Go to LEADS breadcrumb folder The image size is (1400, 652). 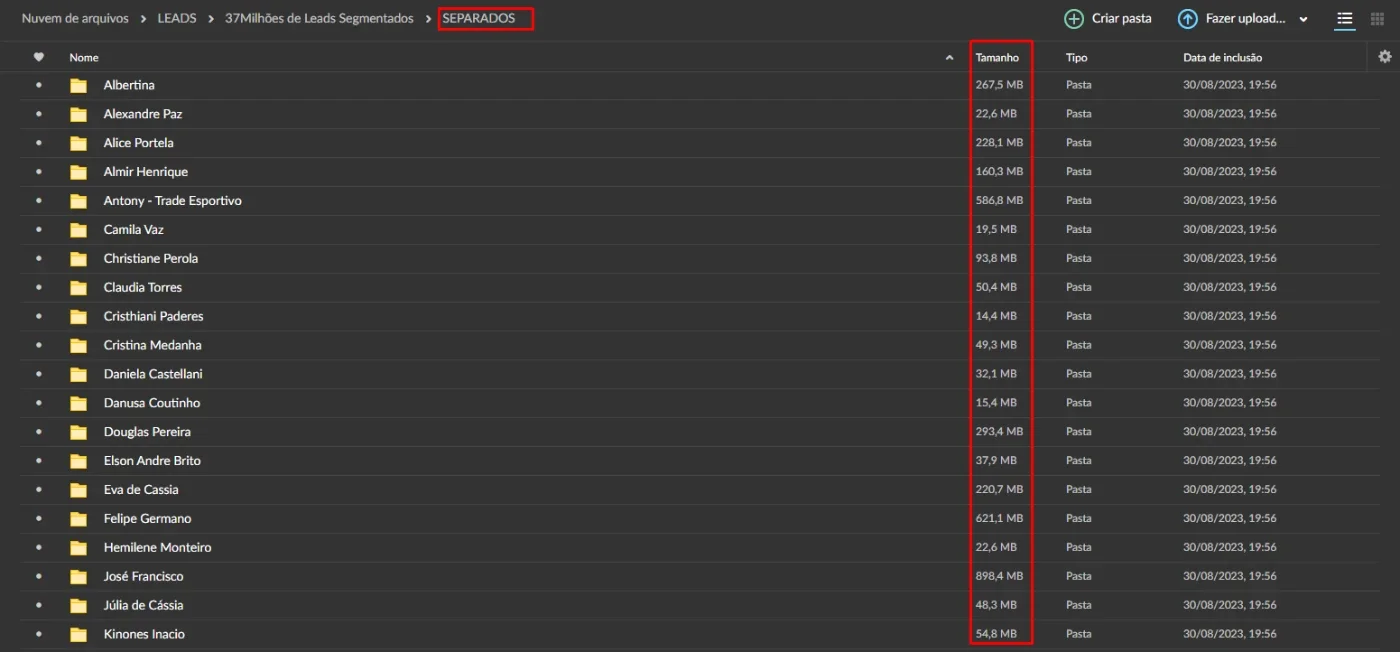click(177, 18)
